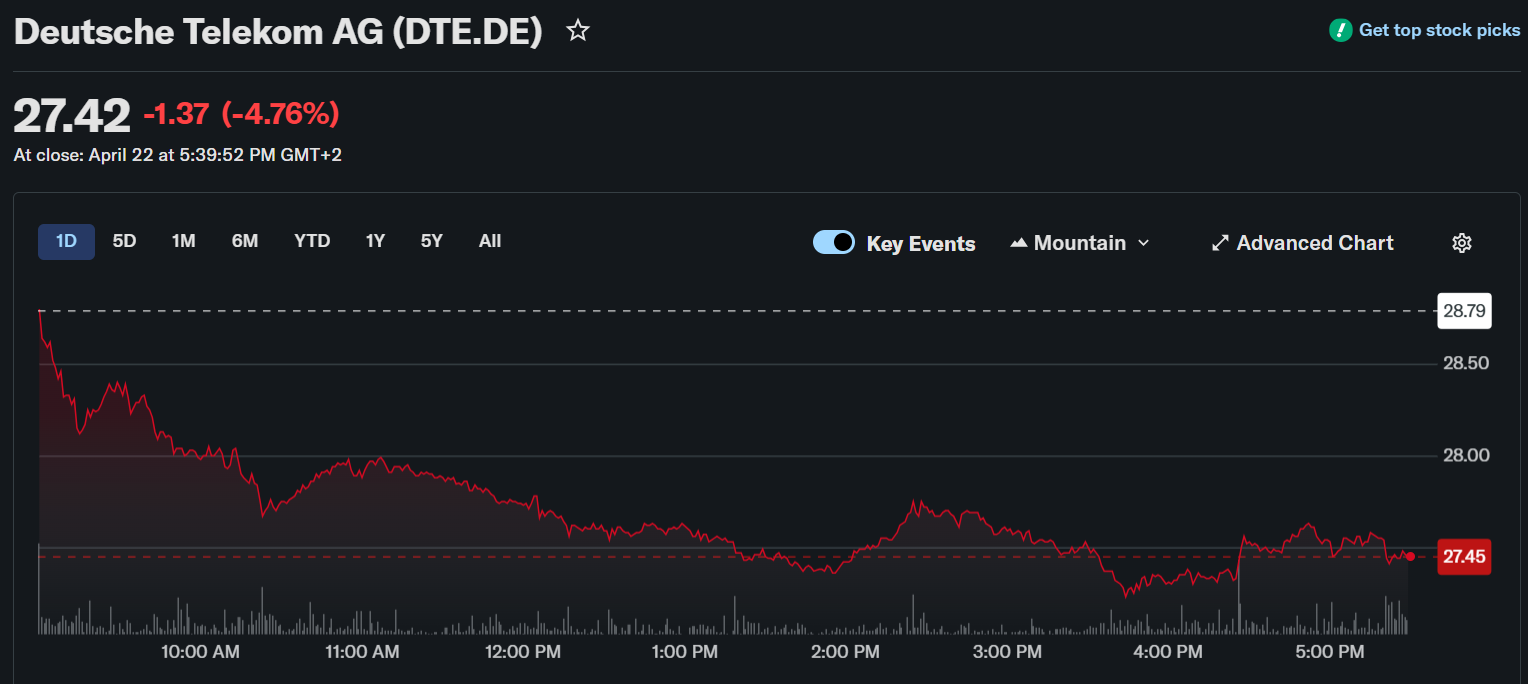Screen dimensions: 1528x684
Task: Click the Mountain chart type icon
Action: pos(1019,243)
